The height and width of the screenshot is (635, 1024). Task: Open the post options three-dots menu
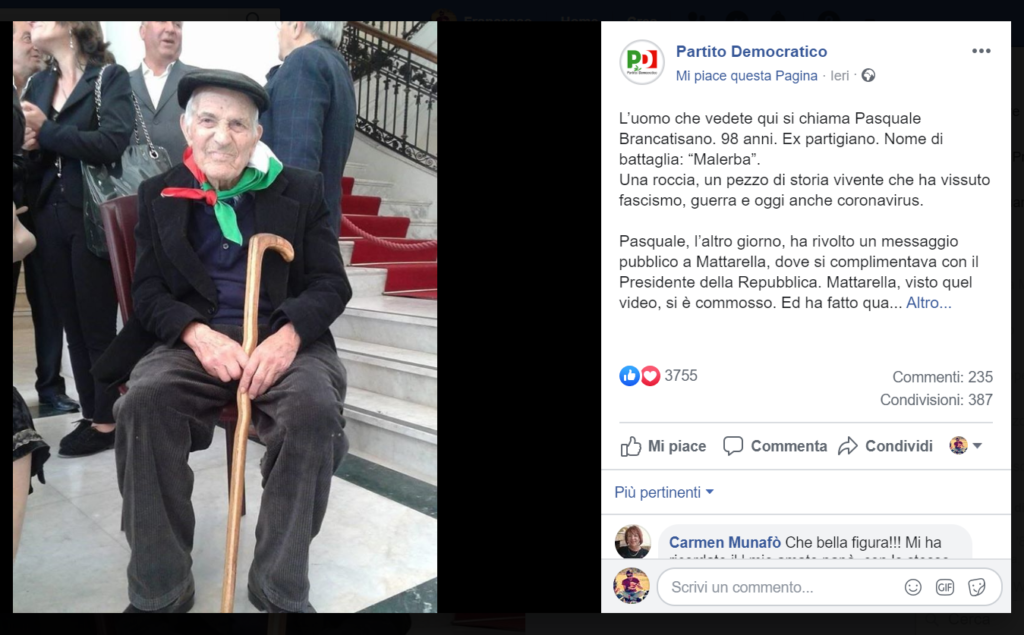(981, 51)
